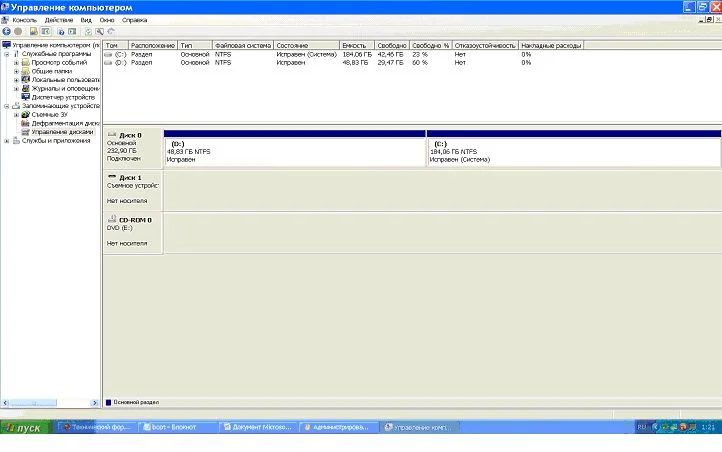The width and height of the screenshot is (722, 452).
Task: Click the action pane toolbar icon next to Help
Action: (x=72, y=31)
